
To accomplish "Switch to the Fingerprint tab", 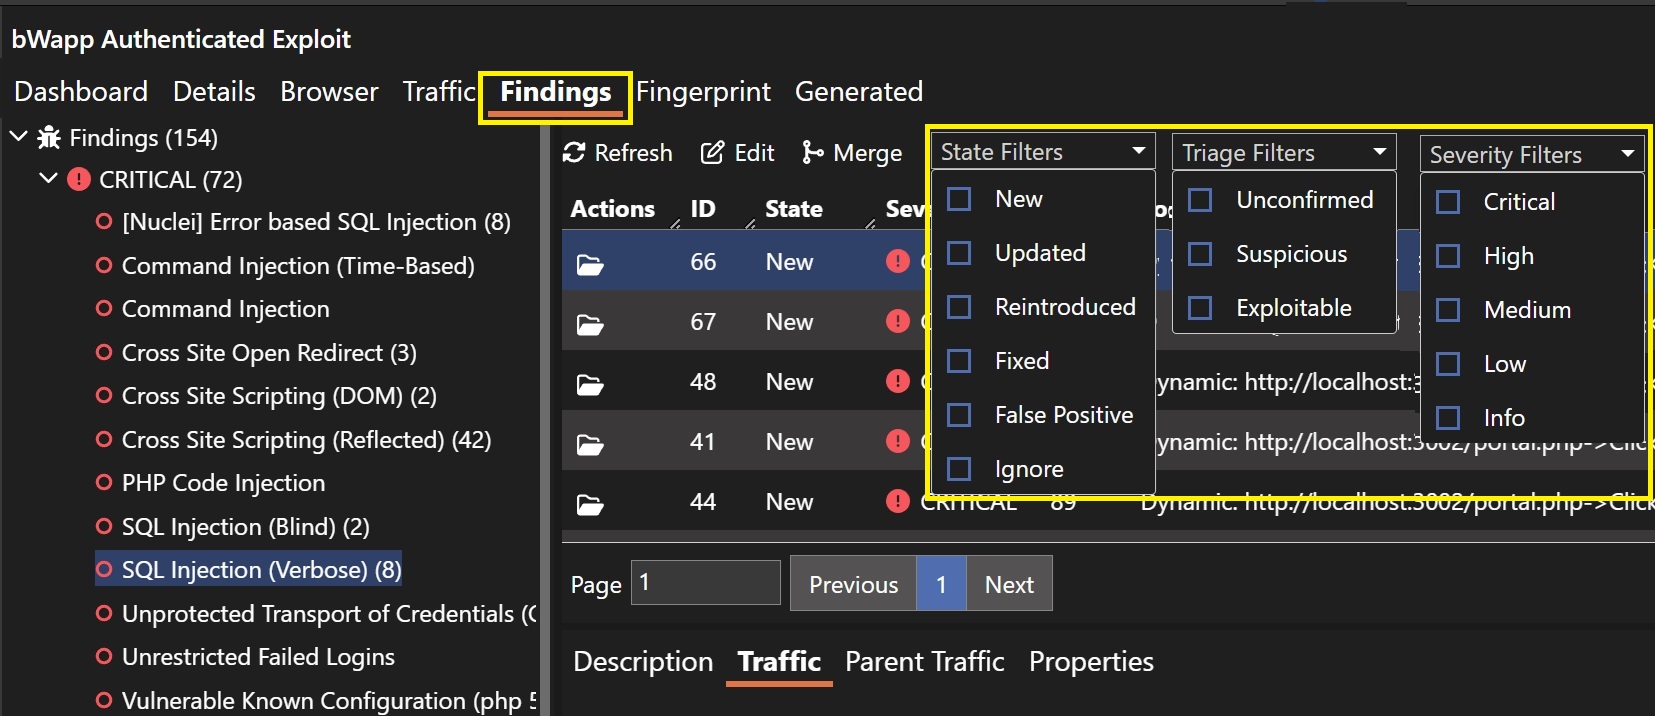I will point(703,92).
